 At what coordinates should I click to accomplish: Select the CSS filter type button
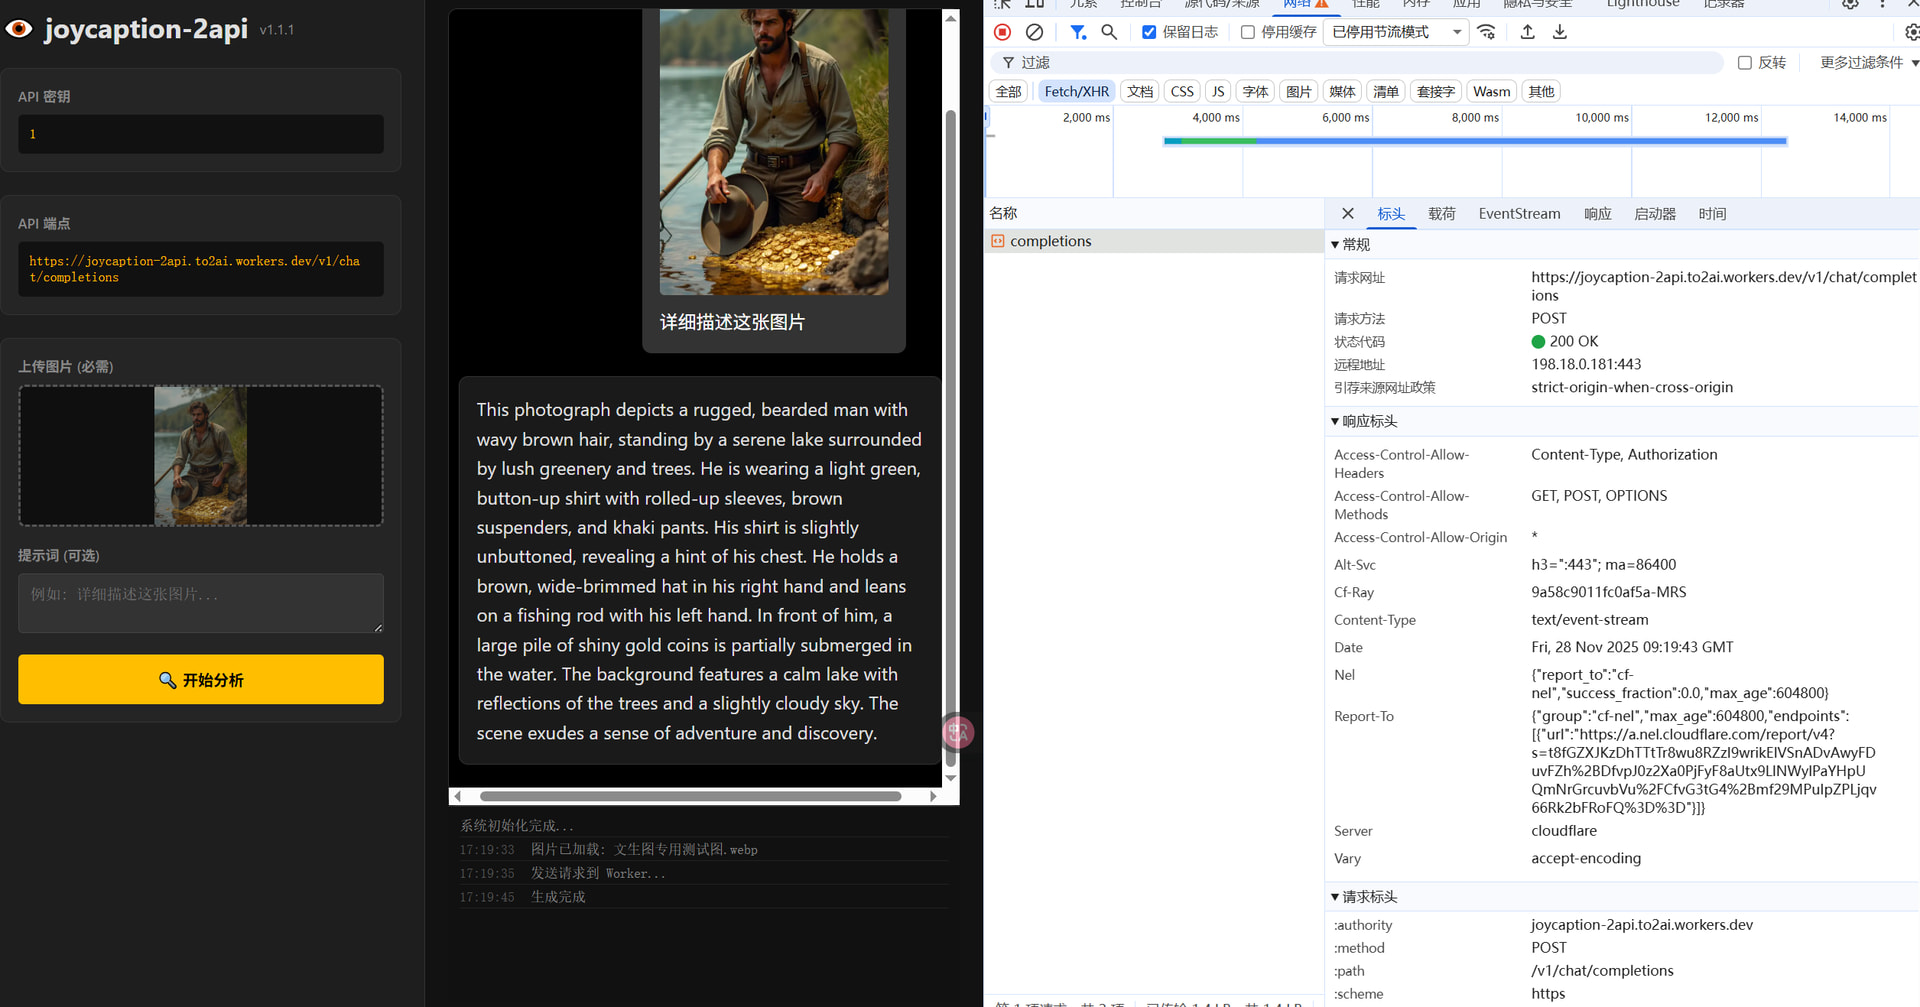click(1182, 92)
